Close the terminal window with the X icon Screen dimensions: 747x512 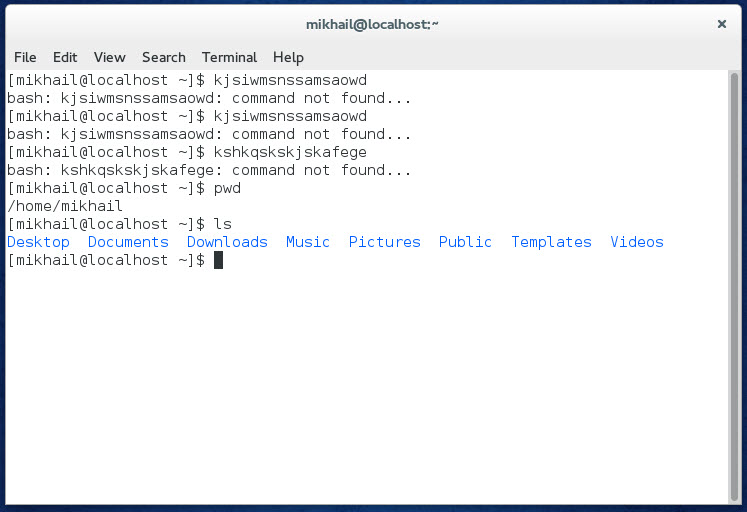pyautogui.click(x=722, y=24)
